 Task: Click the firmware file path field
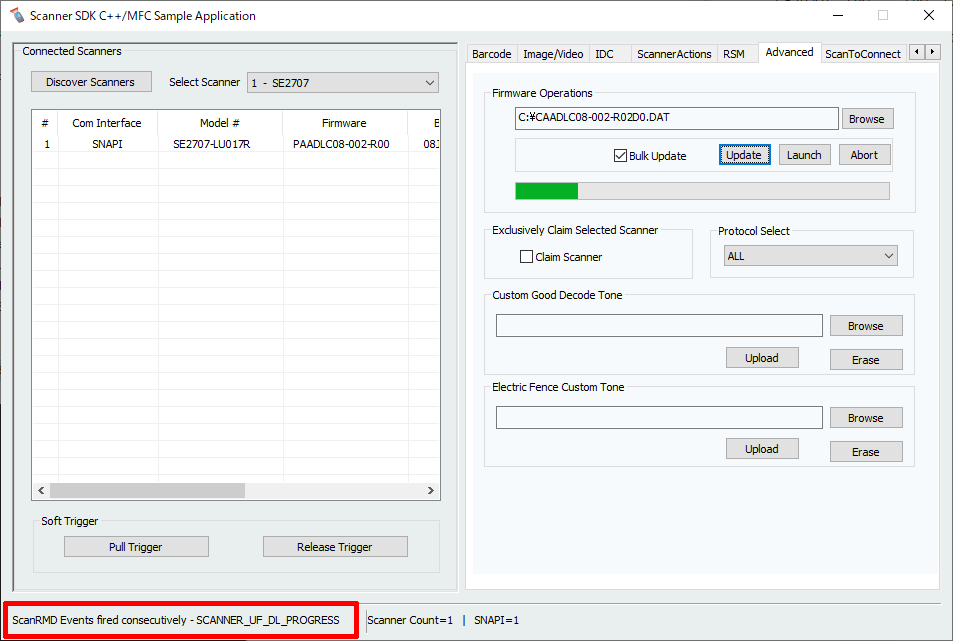point(676,118)
